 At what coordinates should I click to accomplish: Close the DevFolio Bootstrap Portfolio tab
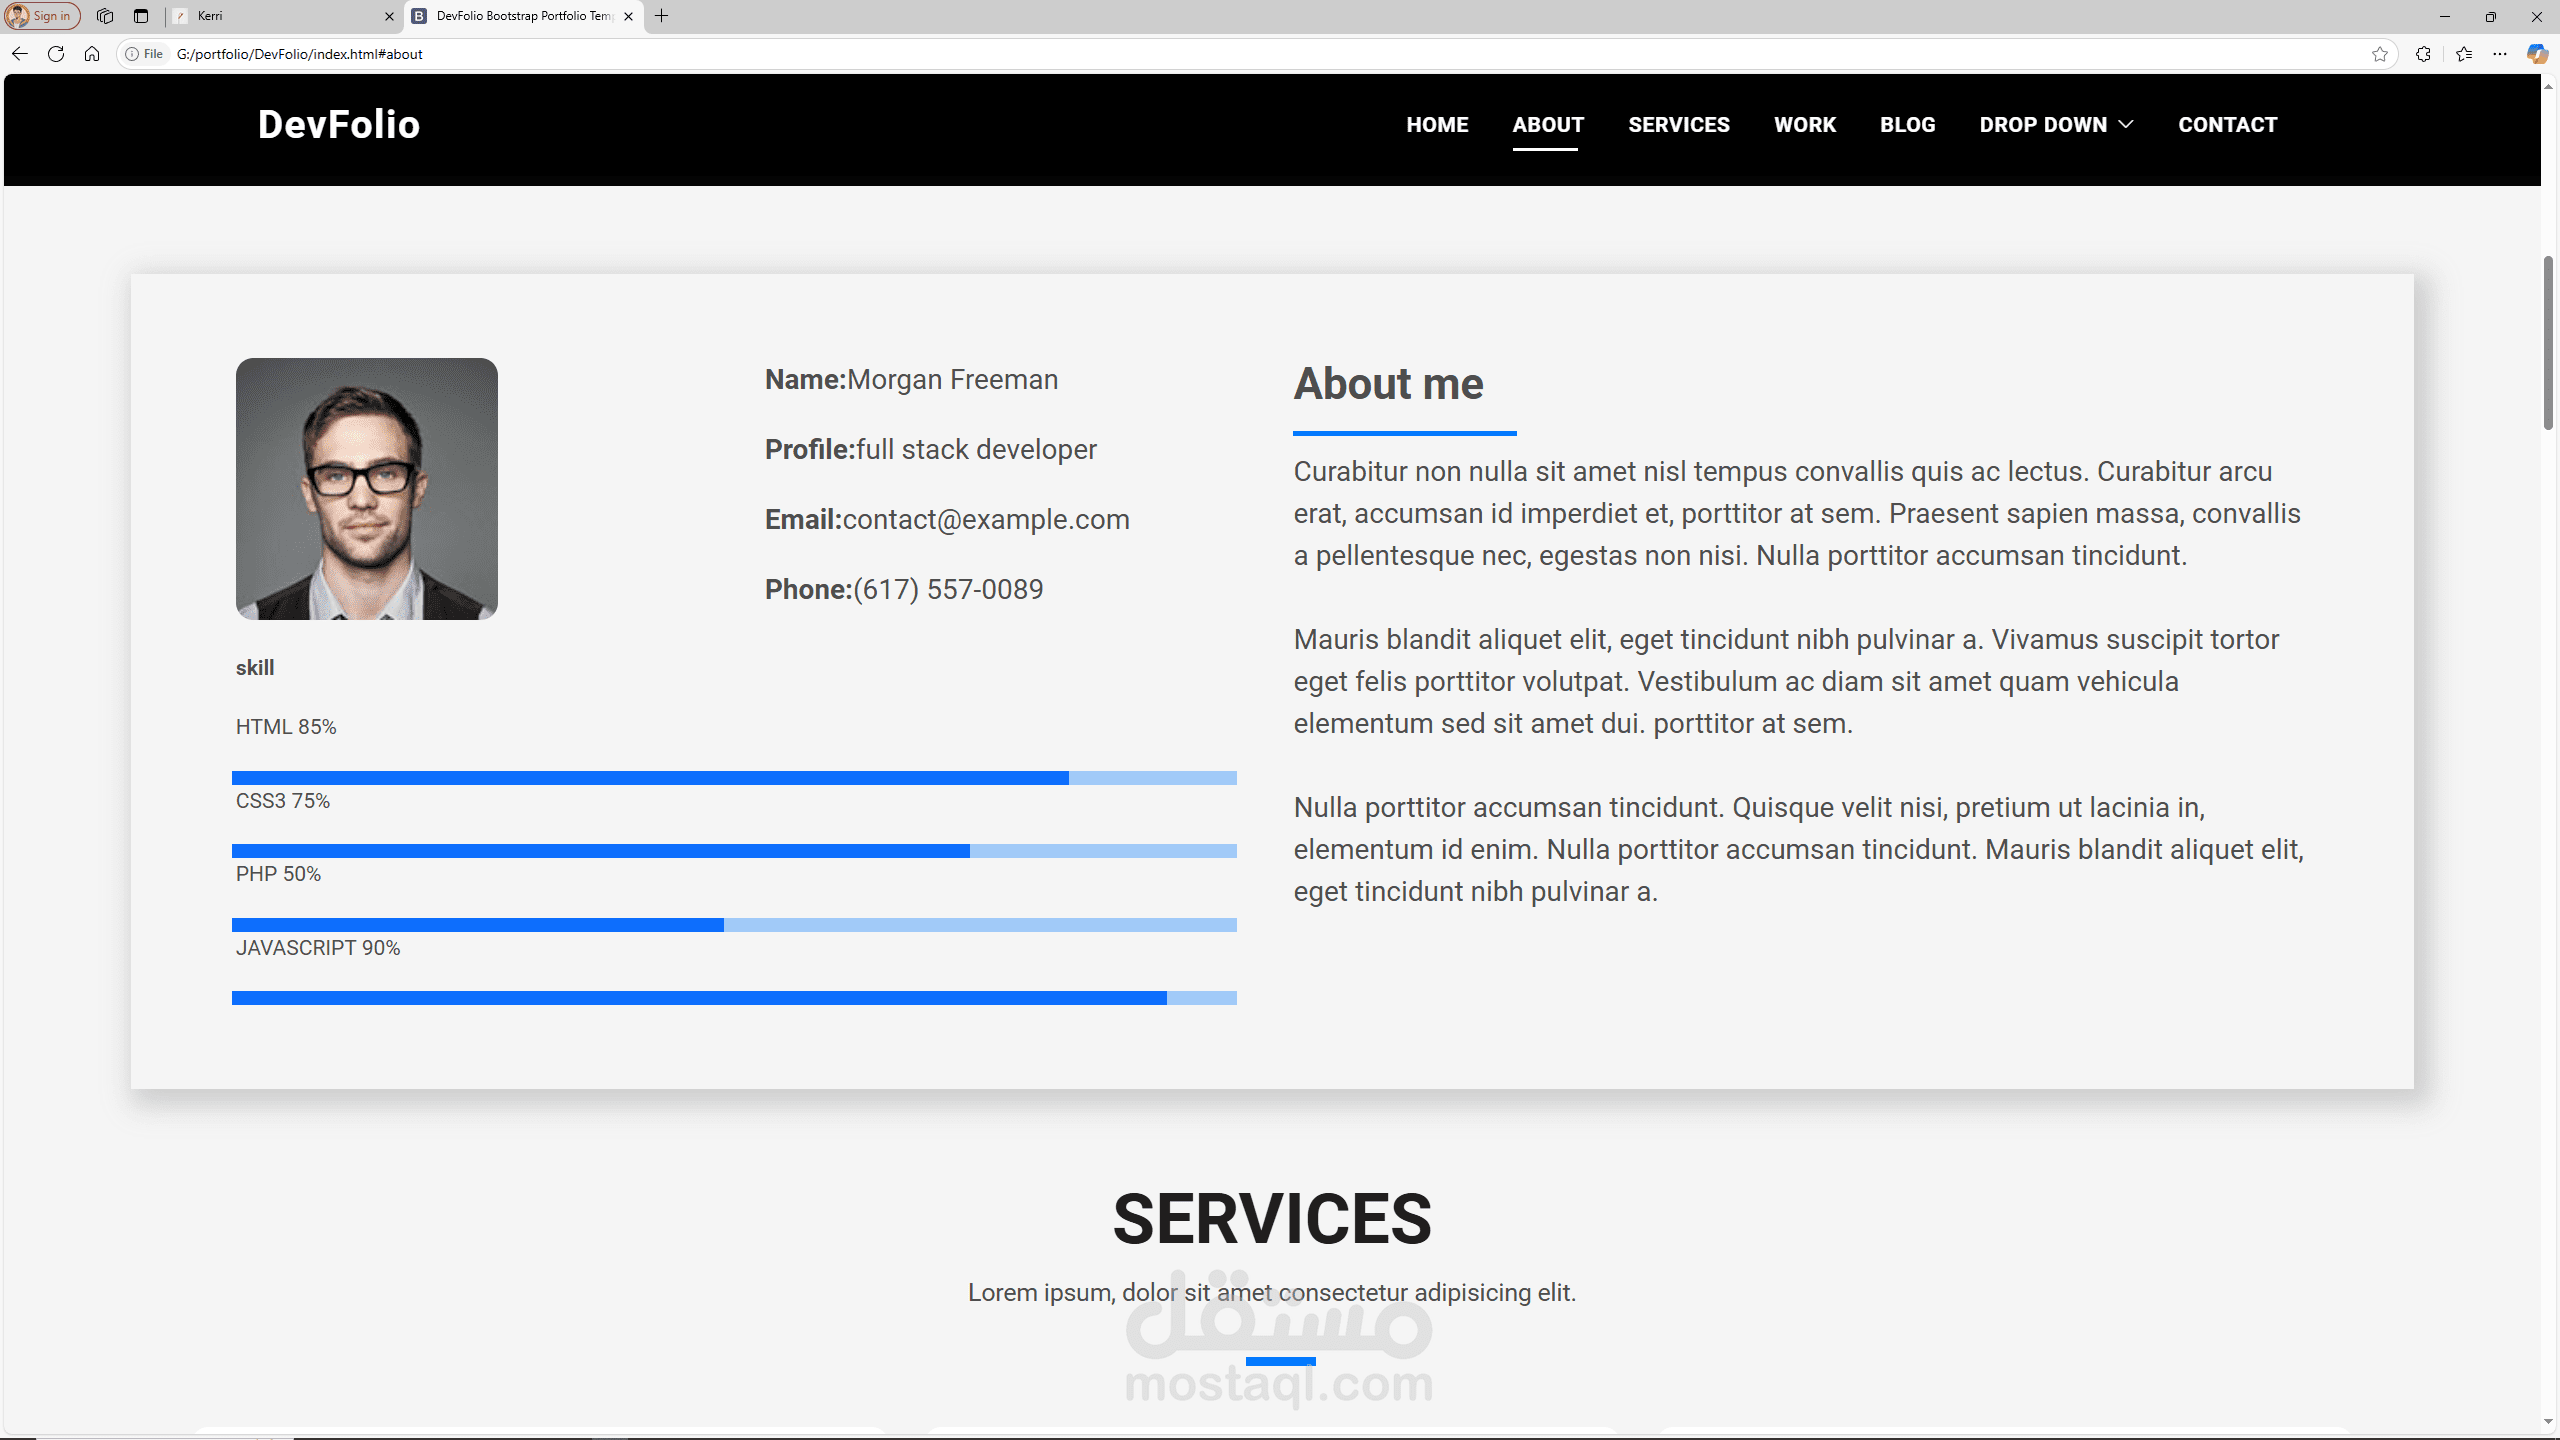pos(628,16)
